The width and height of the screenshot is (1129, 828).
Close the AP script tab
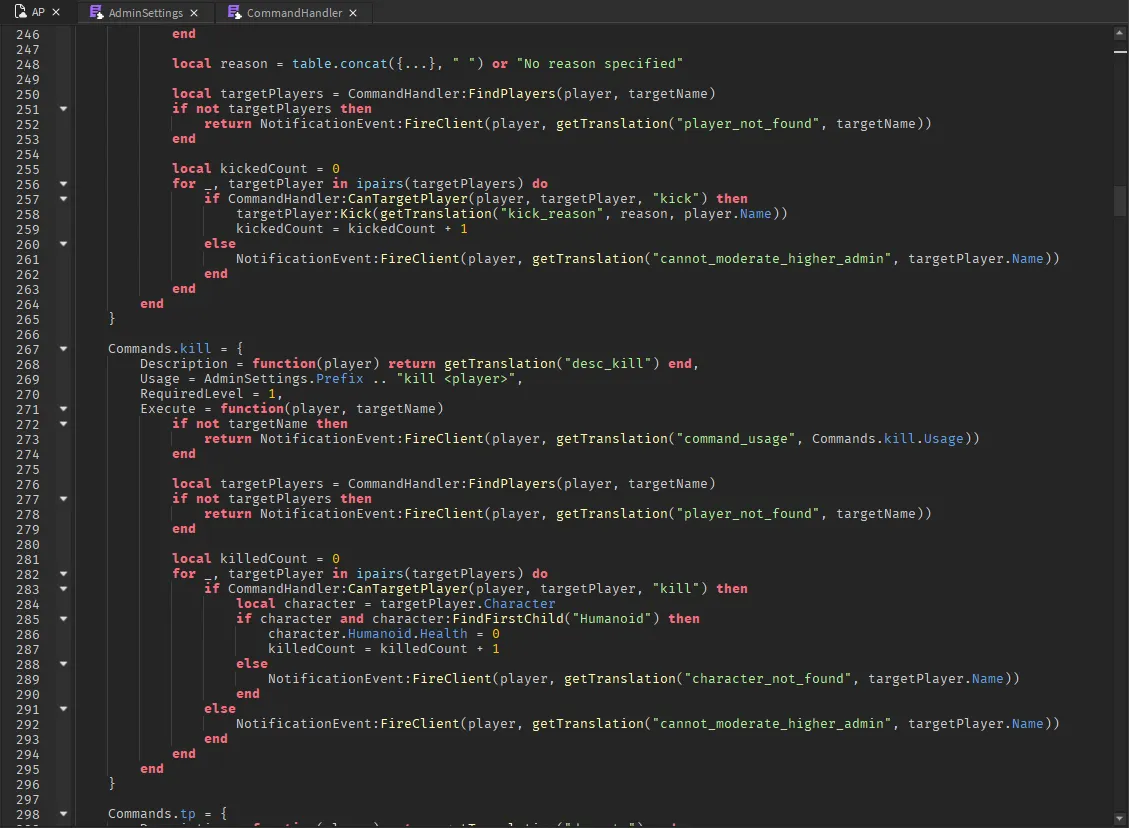57,13
